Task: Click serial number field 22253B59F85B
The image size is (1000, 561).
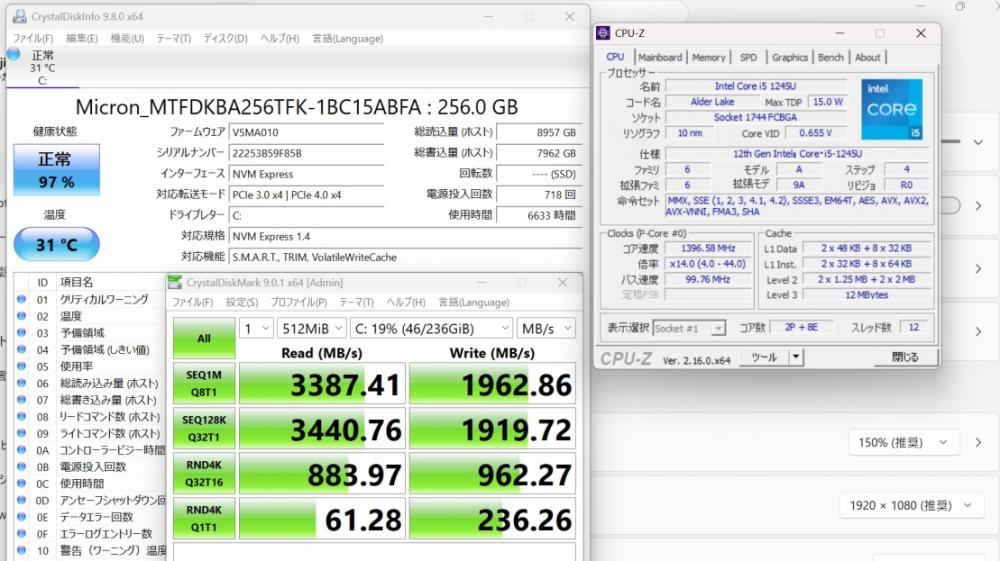Action: 306,153
